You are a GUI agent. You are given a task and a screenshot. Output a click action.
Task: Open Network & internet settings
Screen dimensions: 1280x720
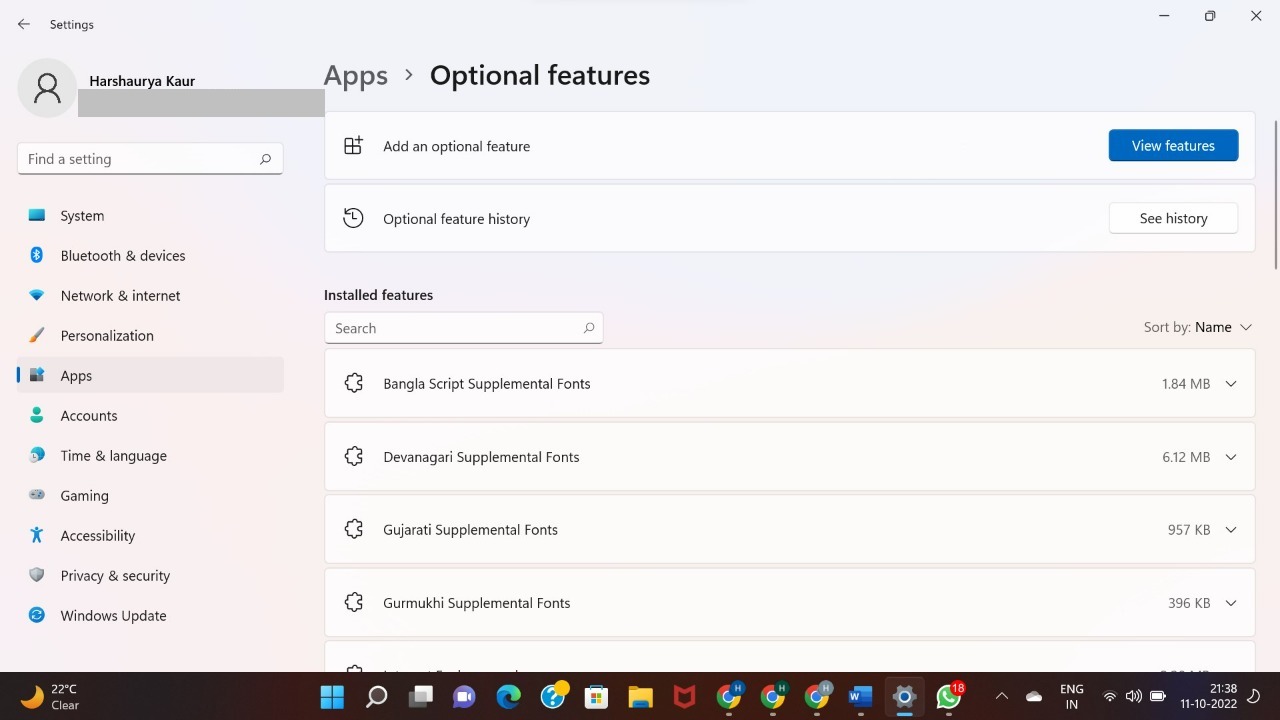pyautogui.click(x=119, y=295)
